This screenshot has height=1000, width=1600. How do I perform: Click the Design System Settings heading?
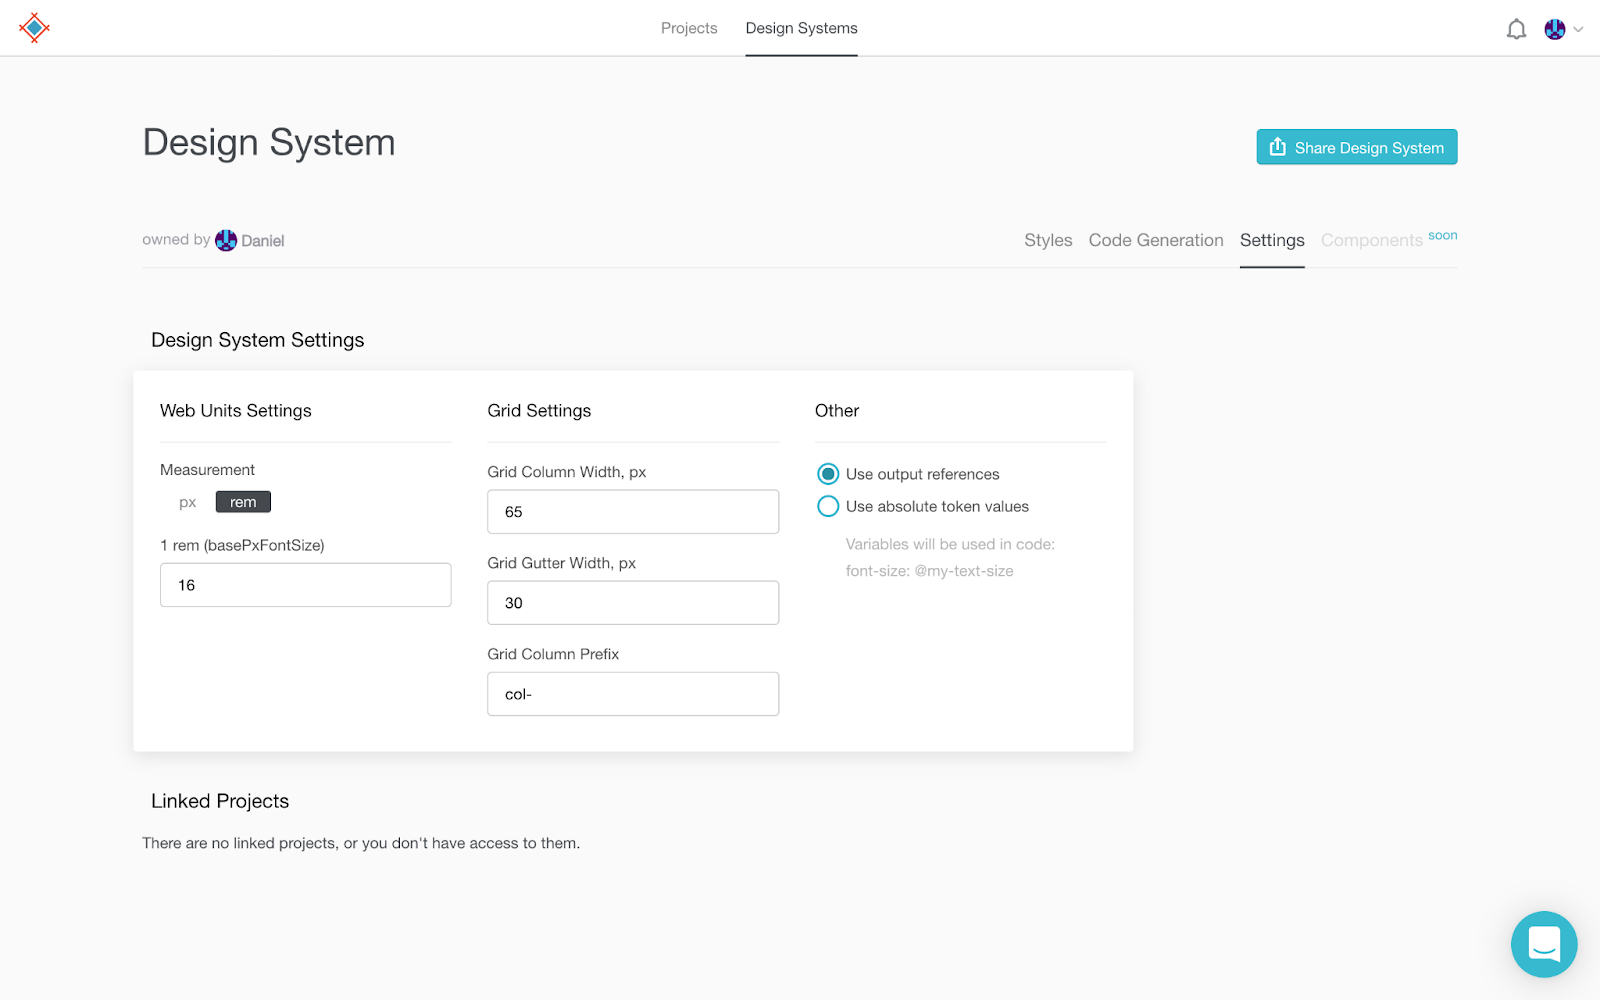pyautogui.click(x=258, y=340)
